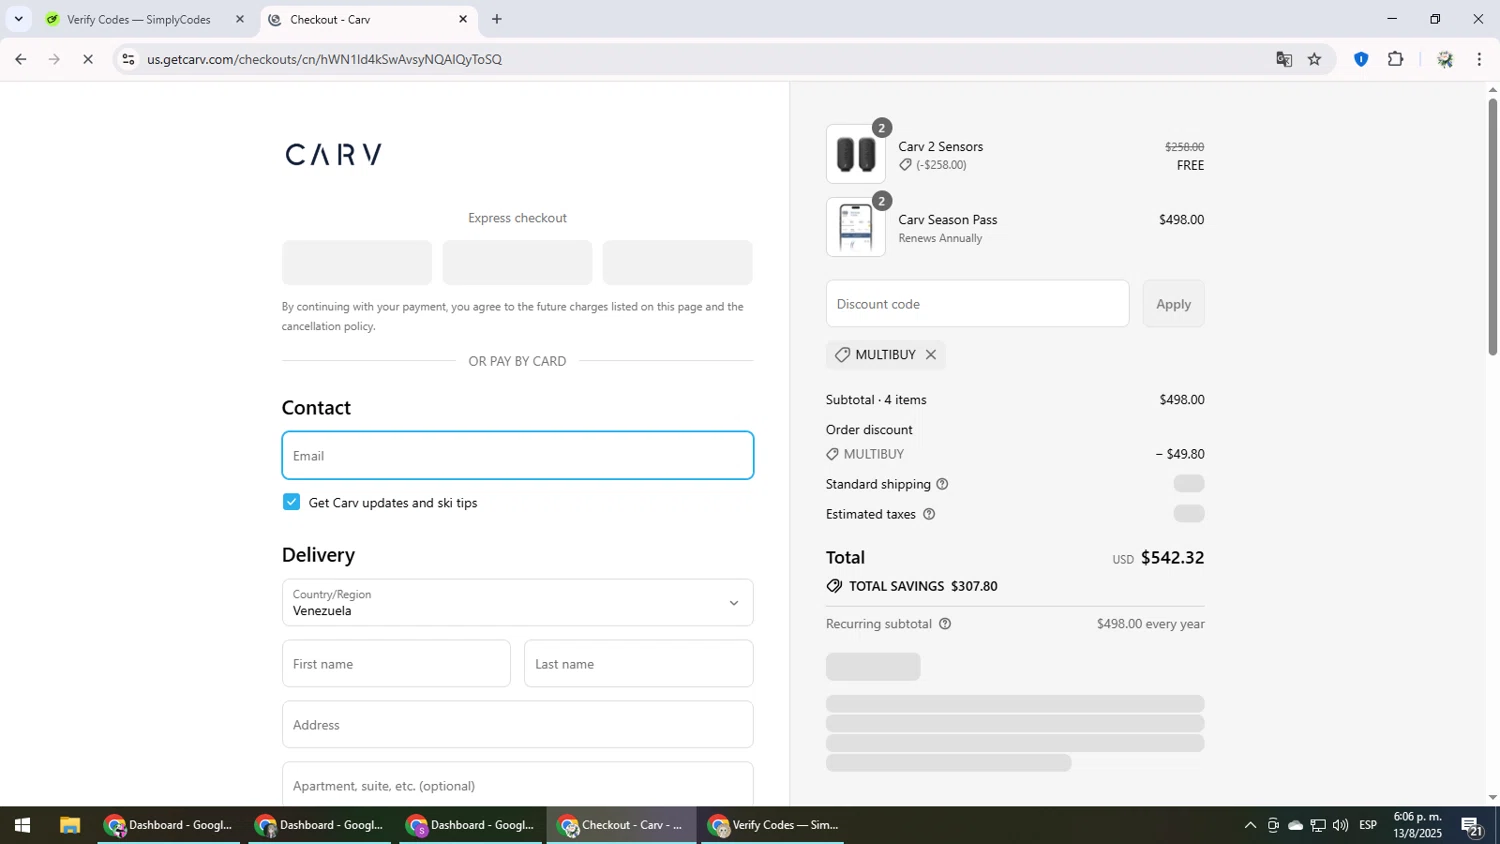Open File Explorer from the taskbar

(x=69, y=826)
